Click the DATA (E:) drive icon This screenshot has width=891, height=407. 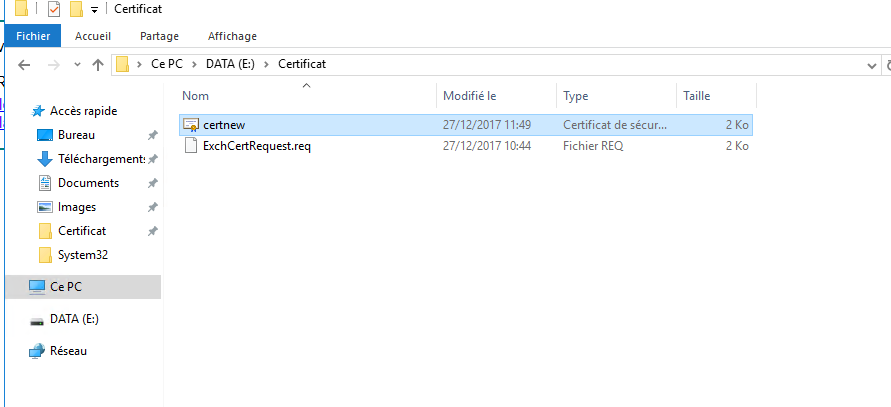click(x=37, y=321)
